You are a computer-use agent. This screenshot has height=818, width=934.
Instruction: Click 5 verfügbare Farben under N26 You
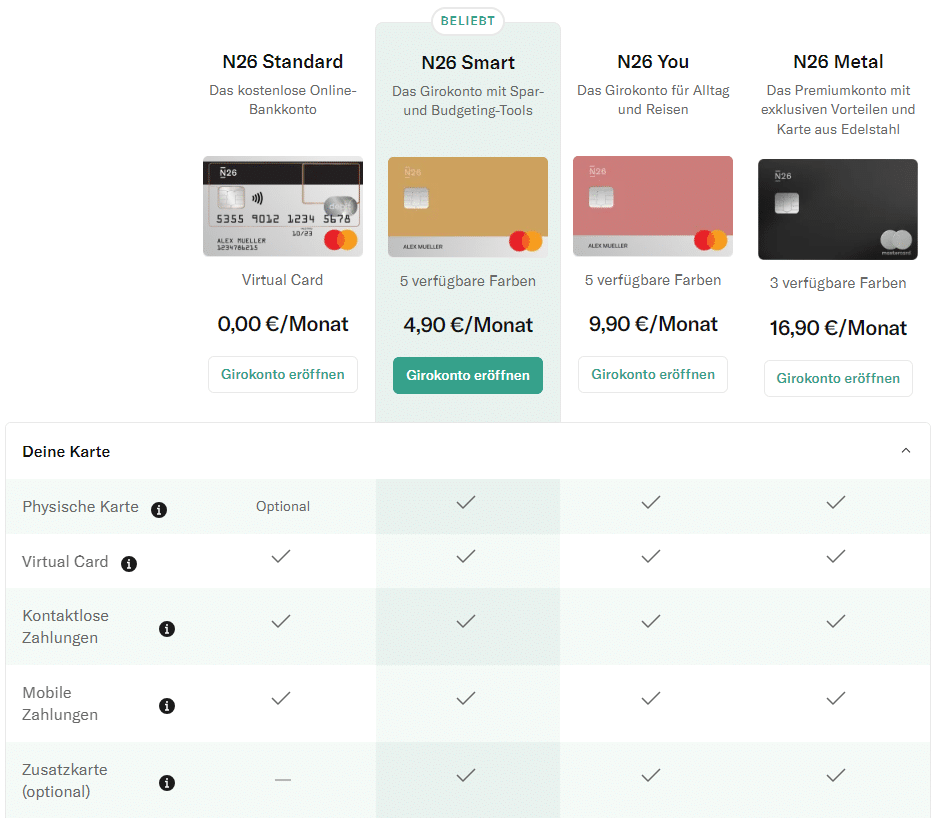(x=653, y=280)
